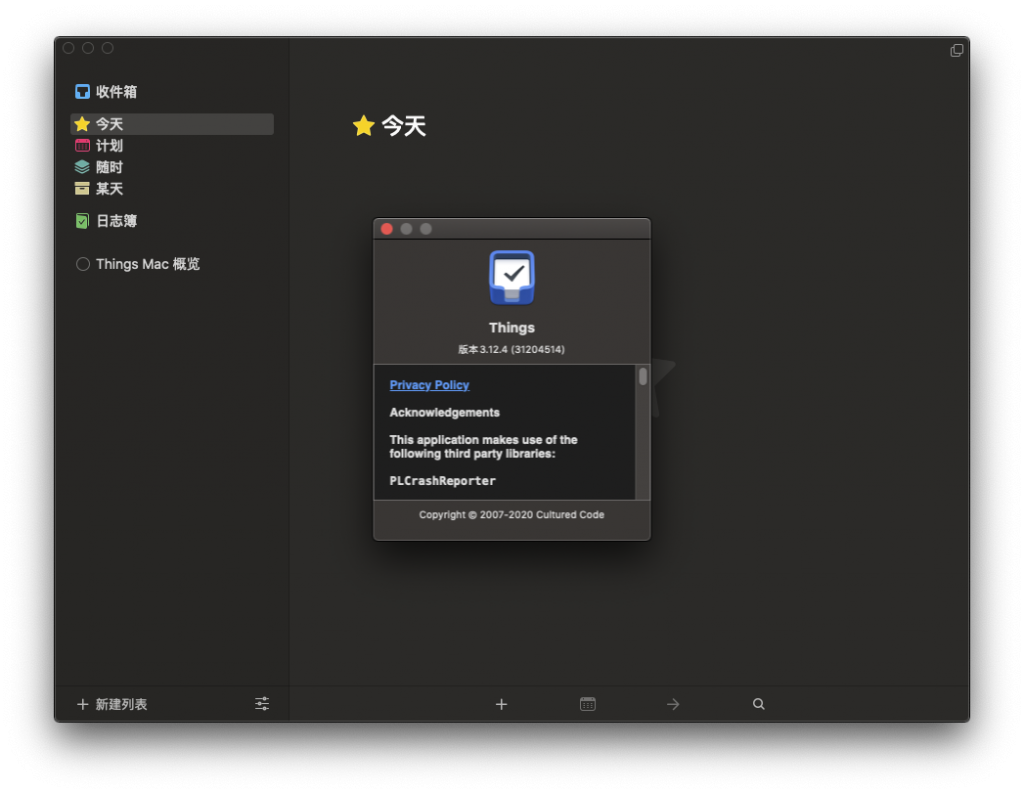
Task: Click the Things app name in About dialog
Action: 512,327
